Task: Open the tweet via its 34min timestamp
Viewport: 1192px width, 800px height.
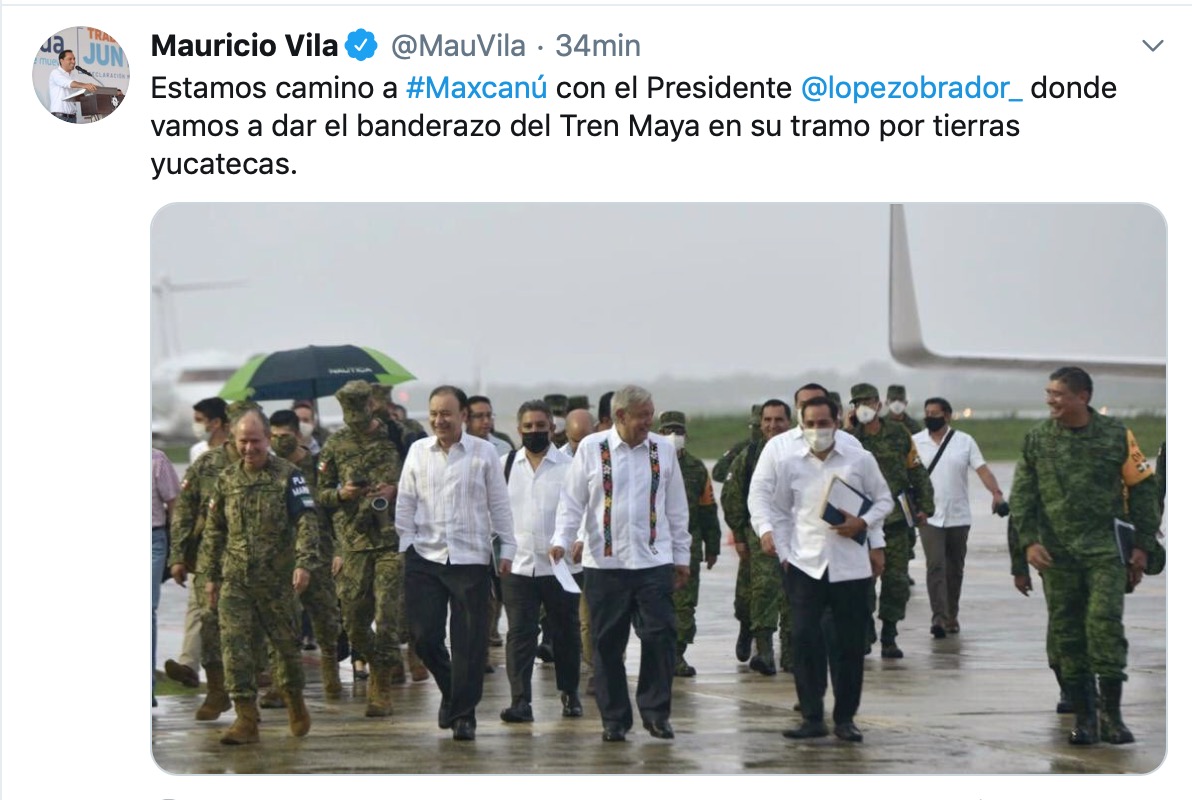Action: point(598,46)
